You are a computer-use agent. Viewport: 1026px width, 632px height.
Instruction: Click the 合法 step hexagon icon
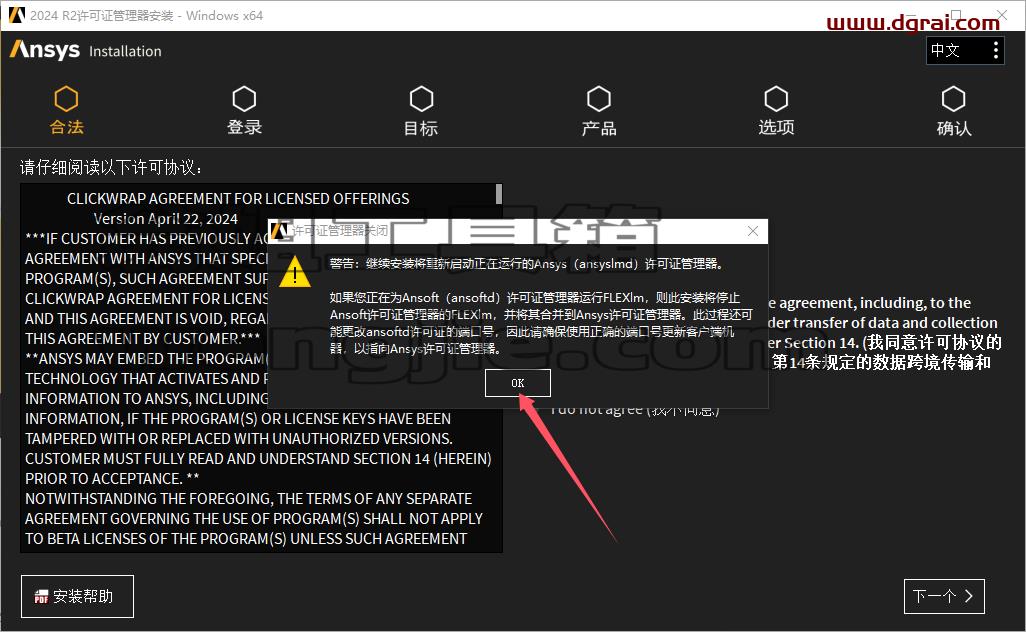pos(66,99)
